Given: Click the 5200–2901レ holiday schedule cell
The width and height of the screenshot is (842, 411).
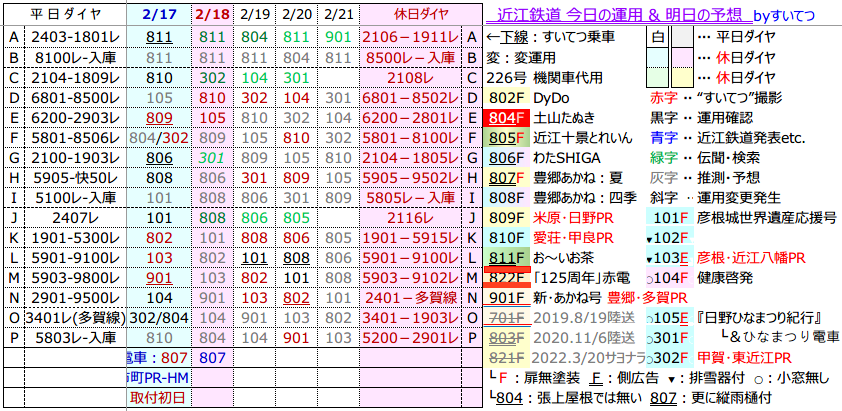Looking at the screenshot, I should click(410, 338).
